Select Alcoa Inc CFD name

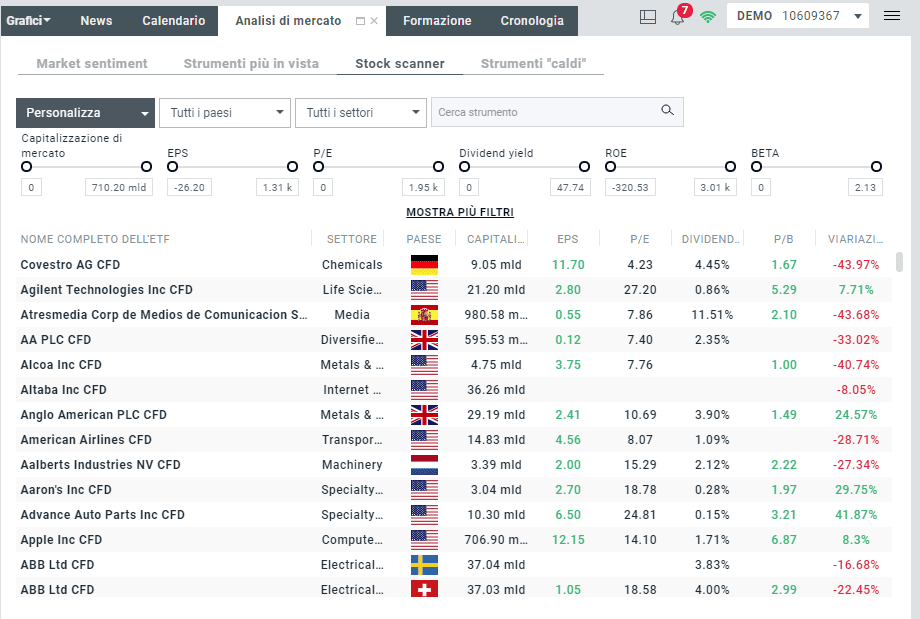pos(61,365)
